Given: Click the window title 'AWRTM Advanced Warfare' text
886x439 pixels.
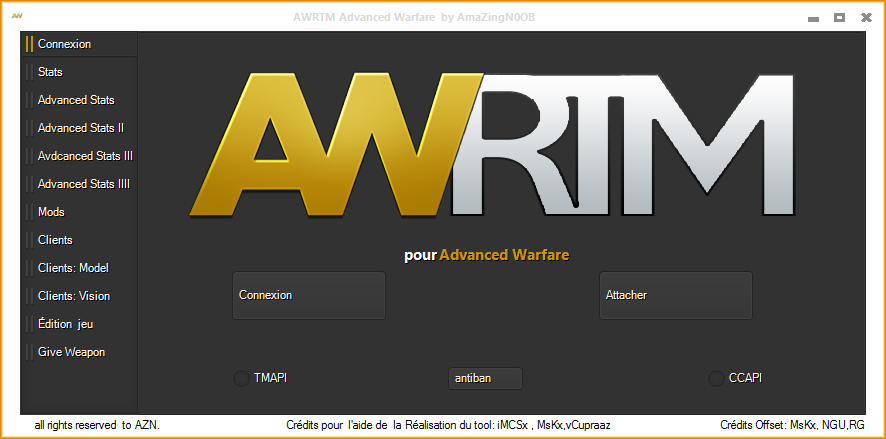Looking at the screenshot, I should tap(414, 18).
